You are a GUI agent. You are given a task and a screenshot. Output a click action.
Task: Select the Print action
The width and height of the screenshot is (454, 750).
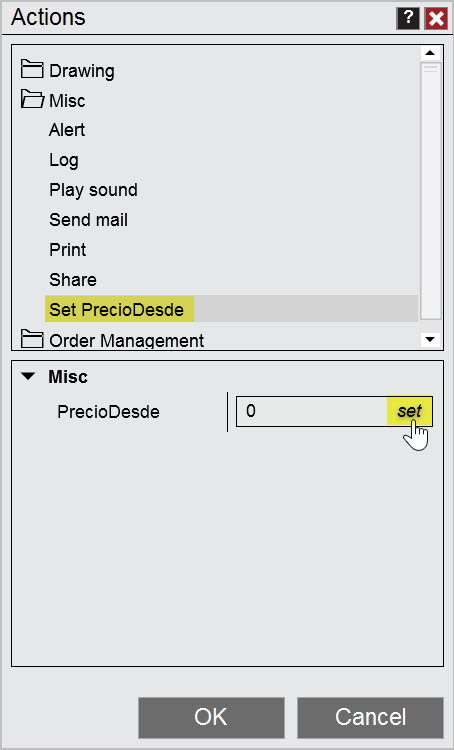pos(67,250)
